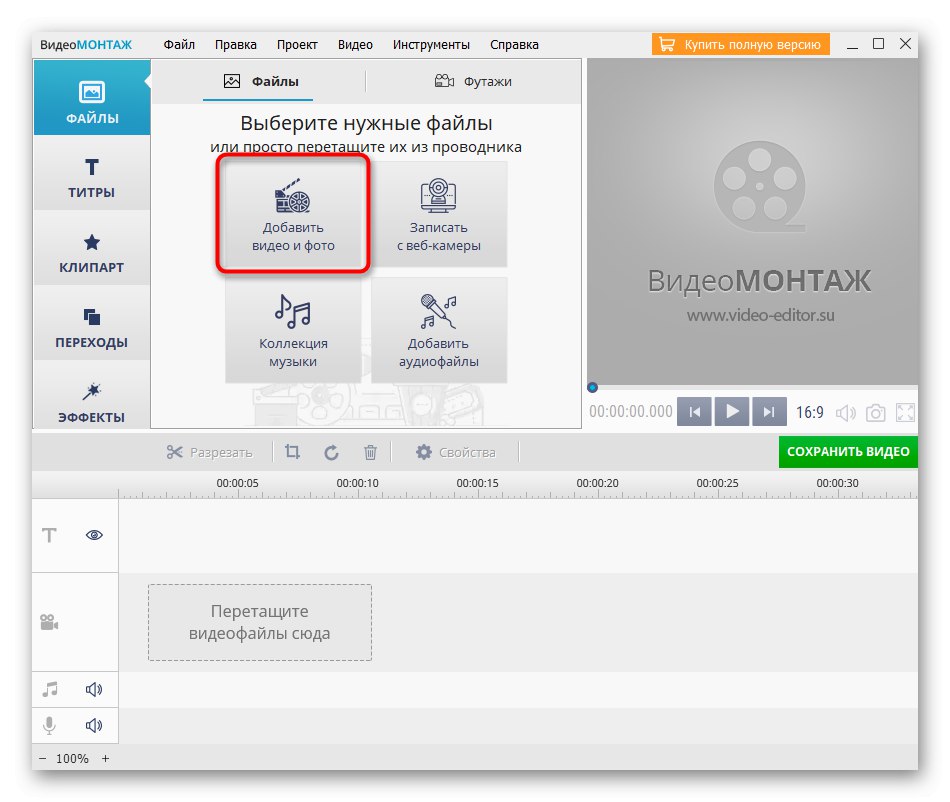Open the Файл menu
This screenshot has height=802, width=950.
click(179, 45)
